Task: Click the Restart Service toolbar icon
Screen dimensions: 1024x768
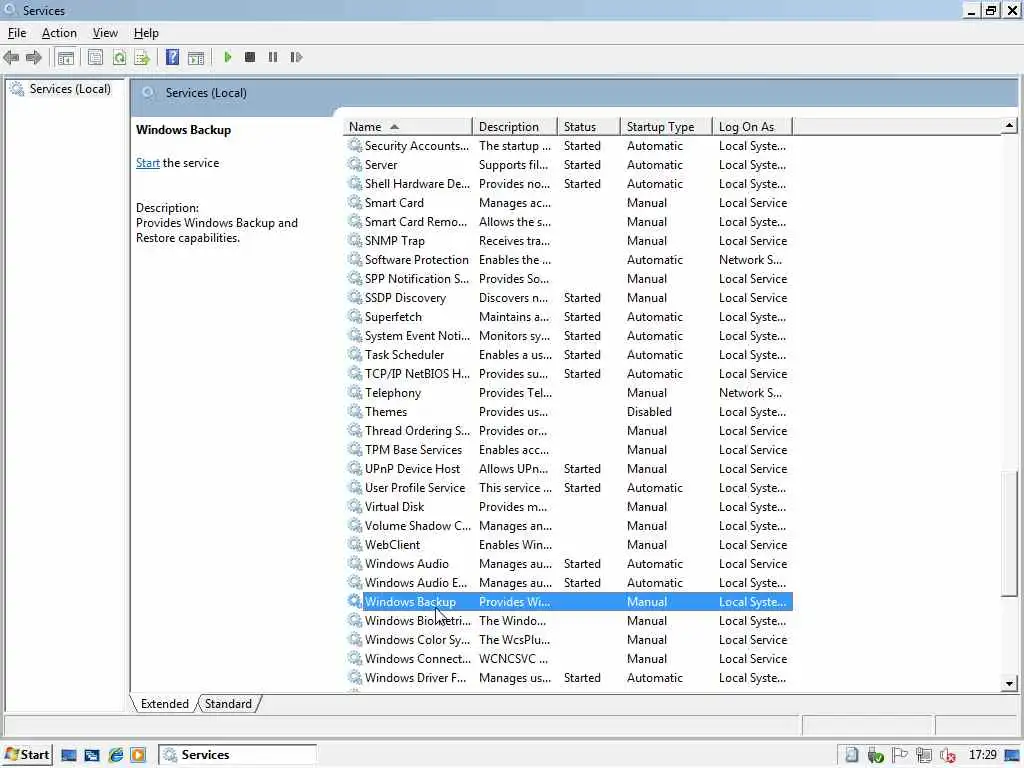Action: 296,57
